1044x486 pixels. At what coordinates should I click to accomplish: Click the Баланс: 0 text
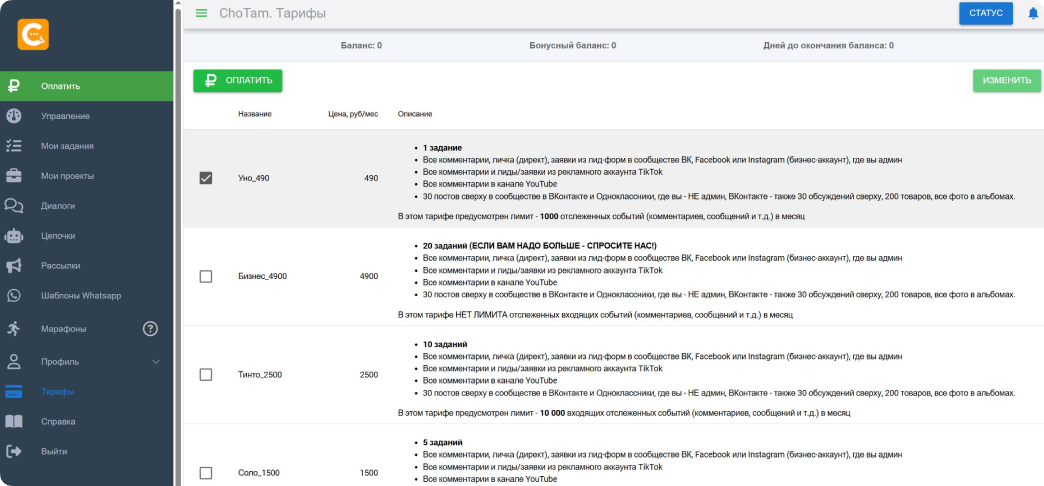(361, 46)
